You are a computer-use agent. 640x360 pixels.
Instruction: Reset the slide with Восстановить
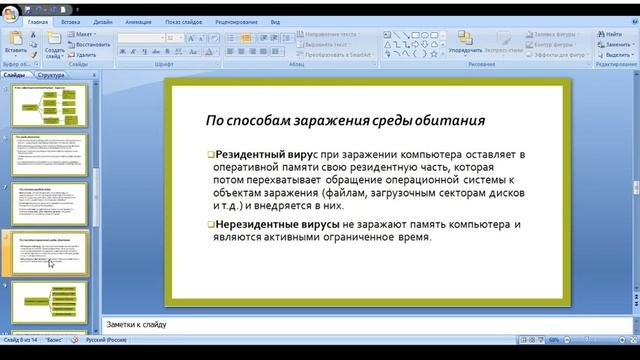pos(89,44)
